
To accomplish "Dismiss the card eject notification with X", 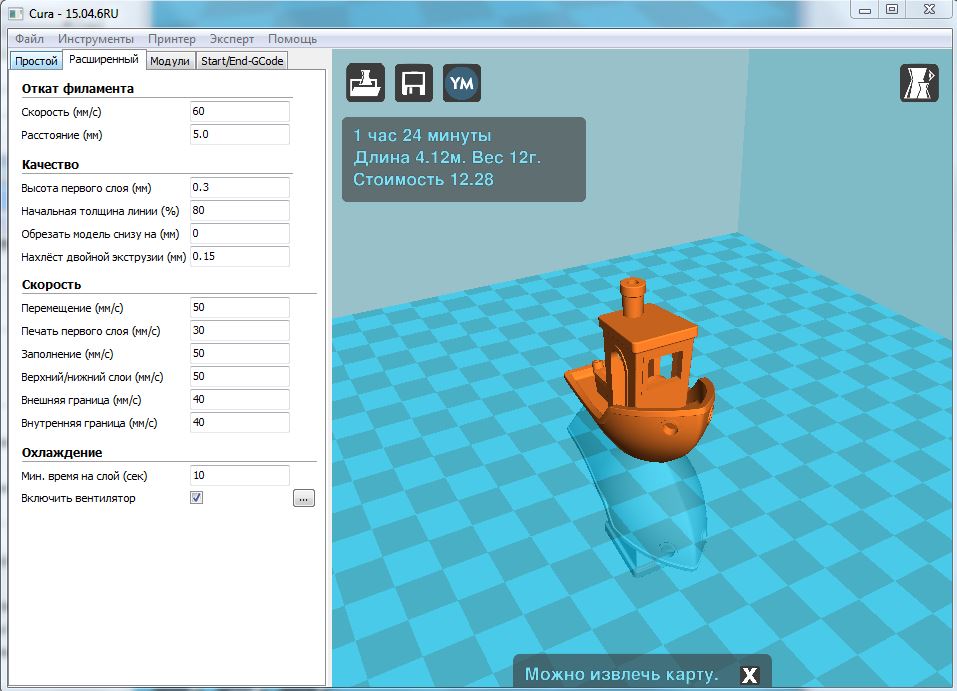I will [749, 675].
